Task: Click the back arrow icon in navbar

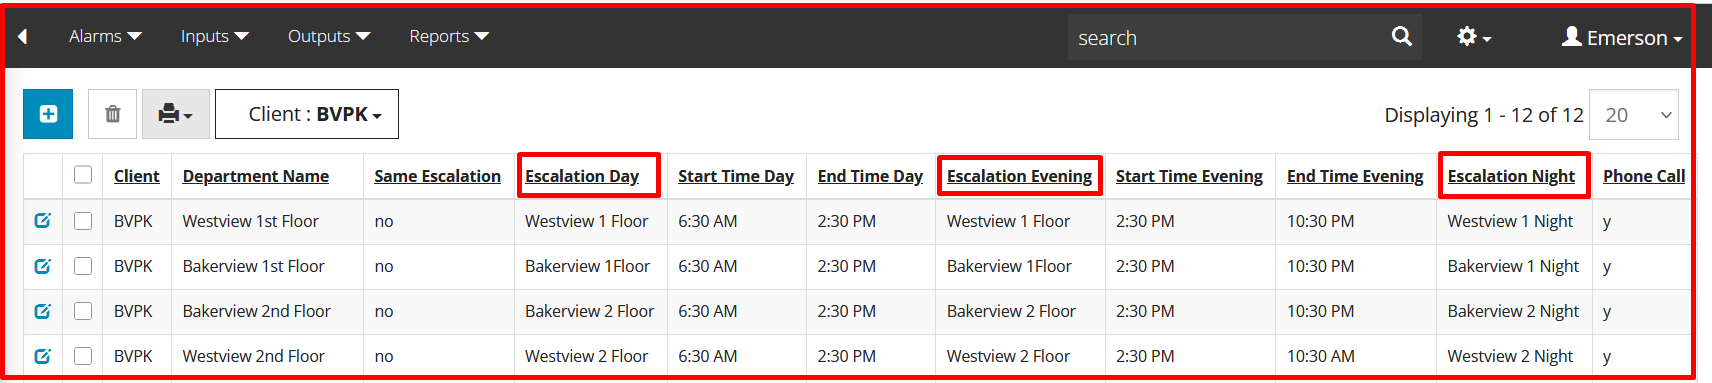Action: coord(22,37)
